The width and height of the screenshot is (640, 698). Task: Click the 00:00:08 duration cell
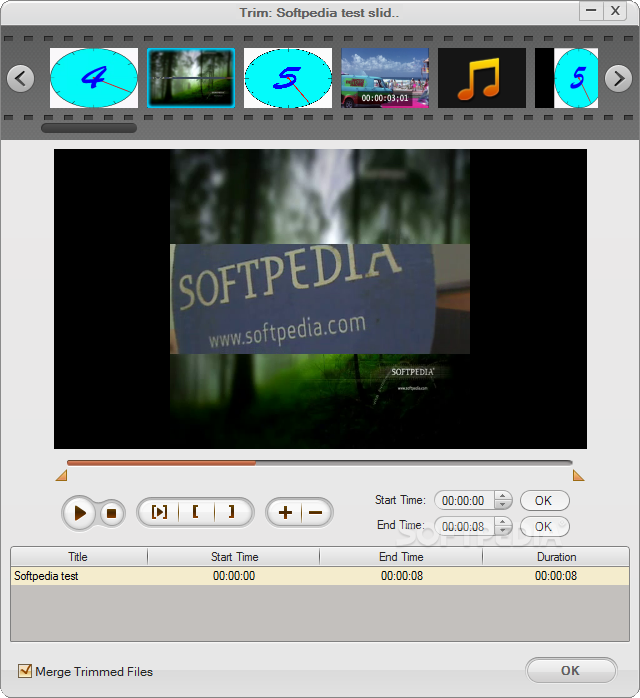(x=556, y=576)
